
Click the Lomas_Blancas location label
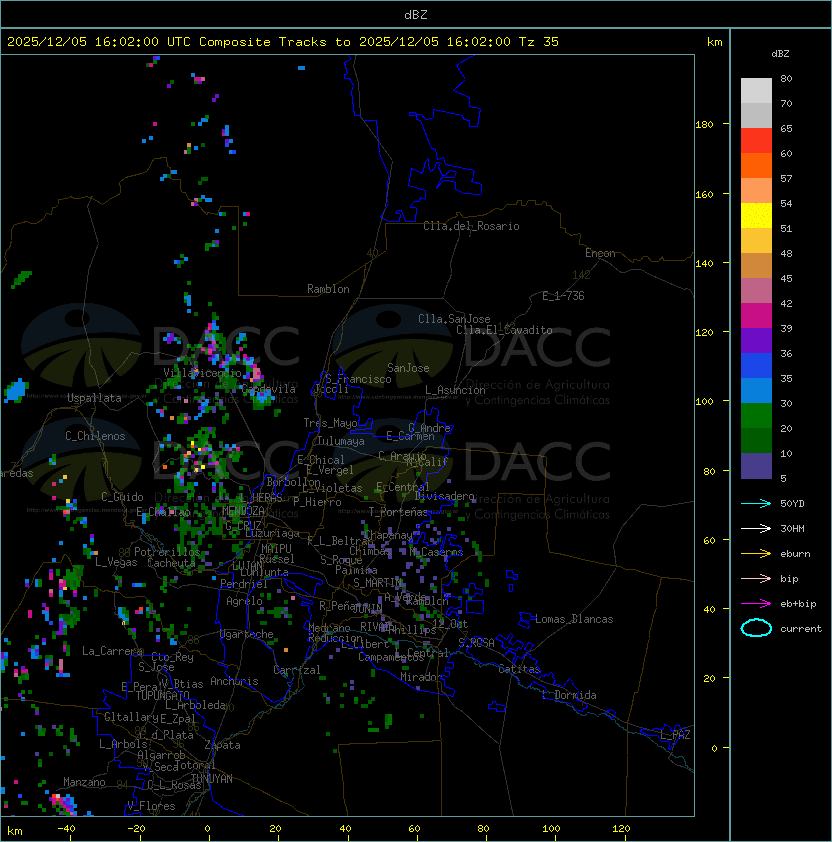(574, 619)
